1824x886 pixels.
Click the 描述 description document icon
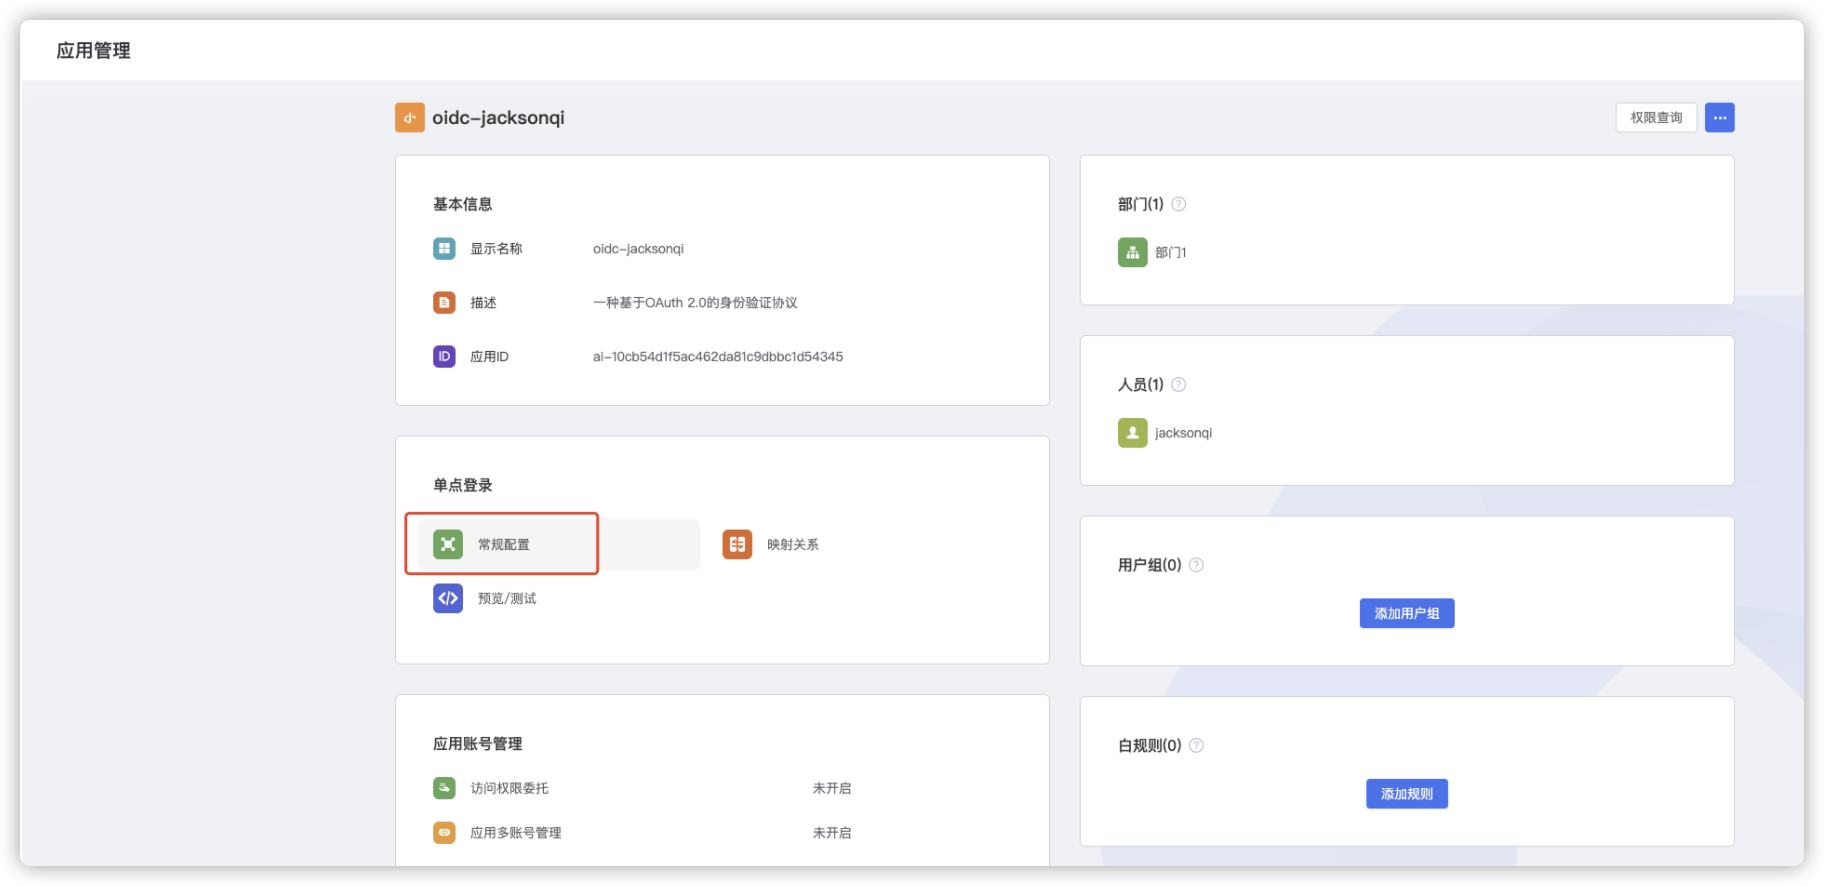tap(444, 302)
